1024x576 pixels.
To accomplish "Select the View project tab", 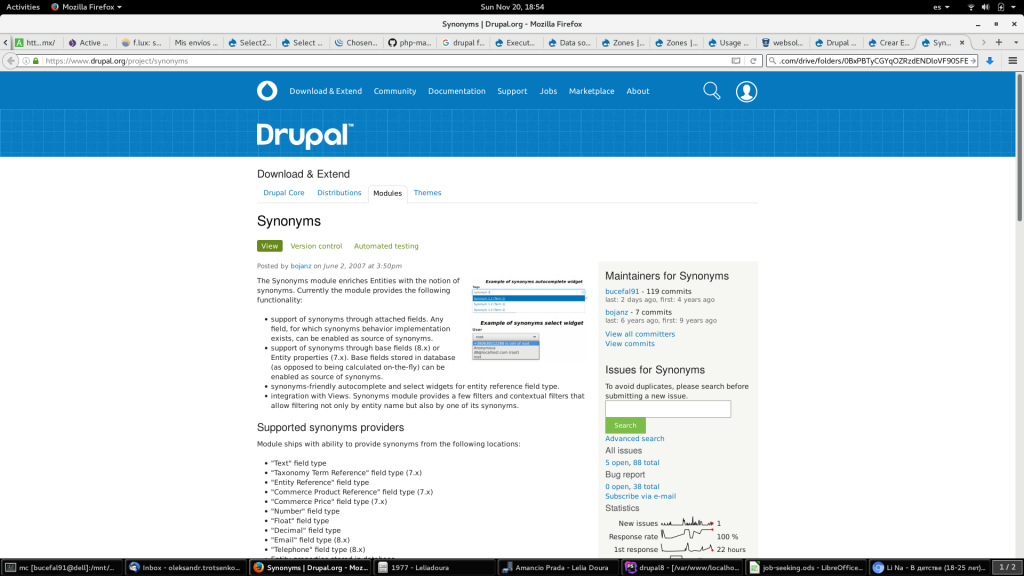I will 269,246.
